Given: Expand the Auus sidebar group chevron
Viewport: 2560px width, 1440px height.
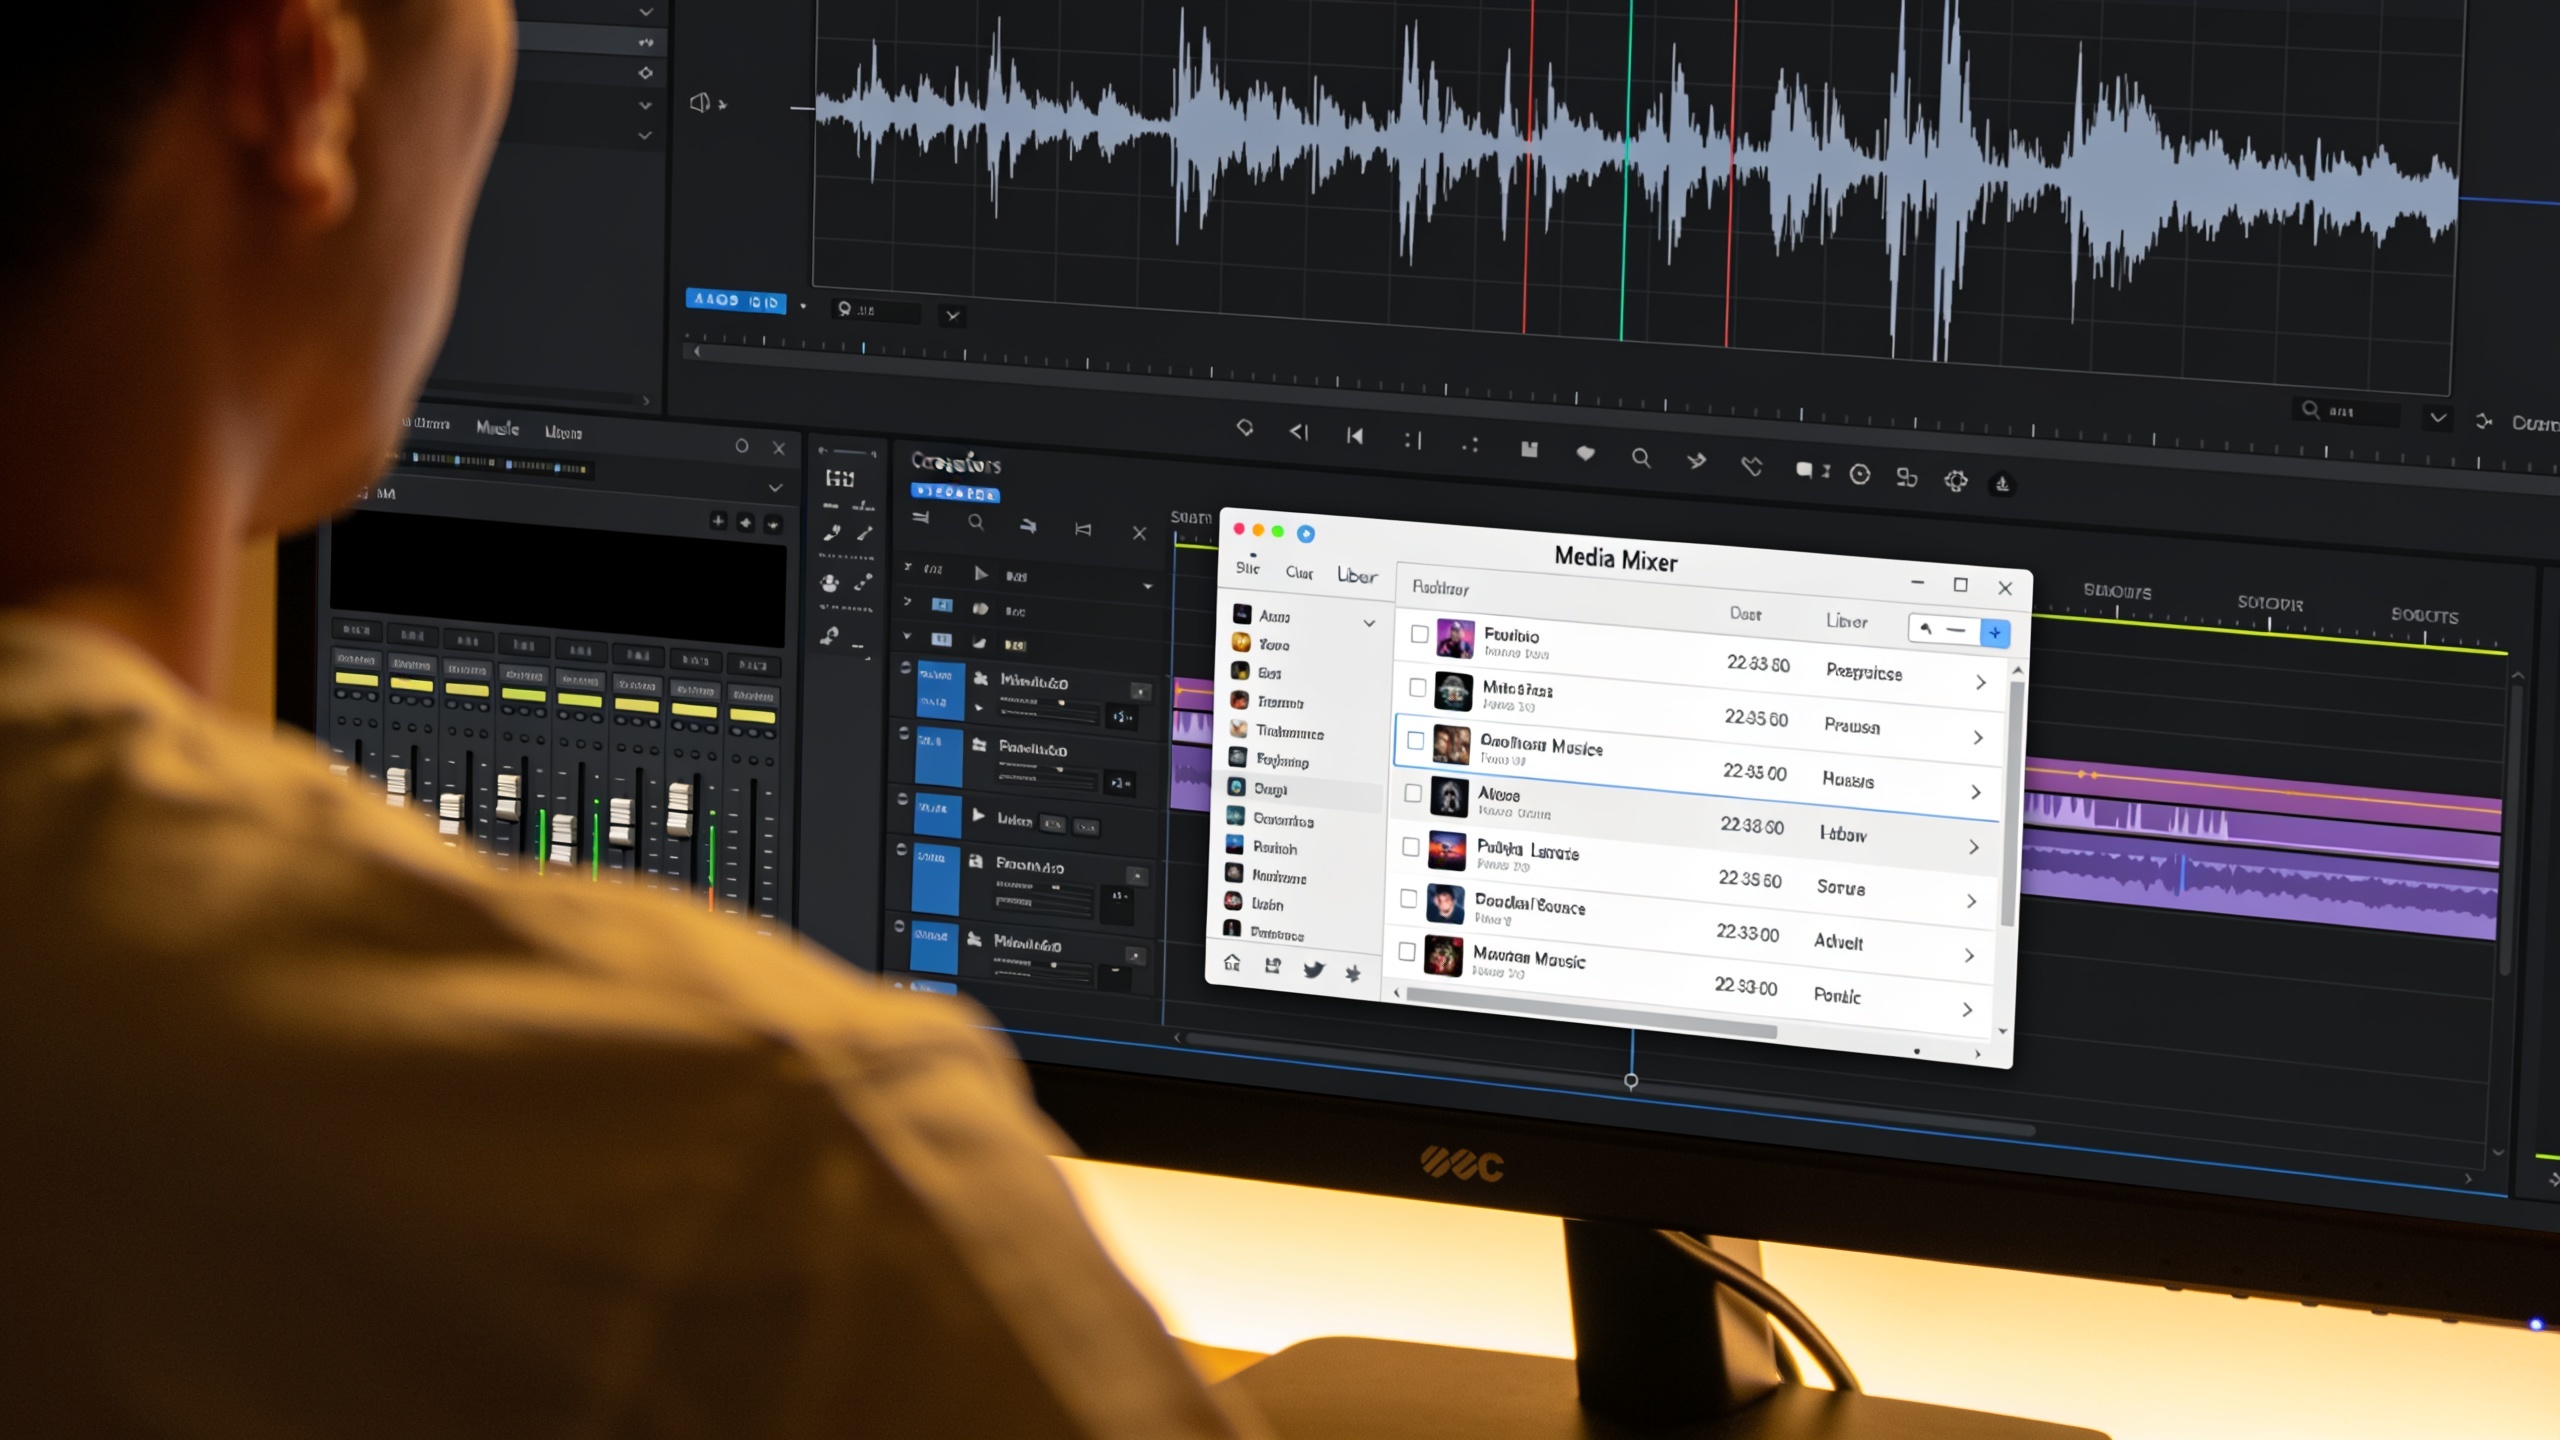Looking at the screenshot, I should (x=1369, y=623).
